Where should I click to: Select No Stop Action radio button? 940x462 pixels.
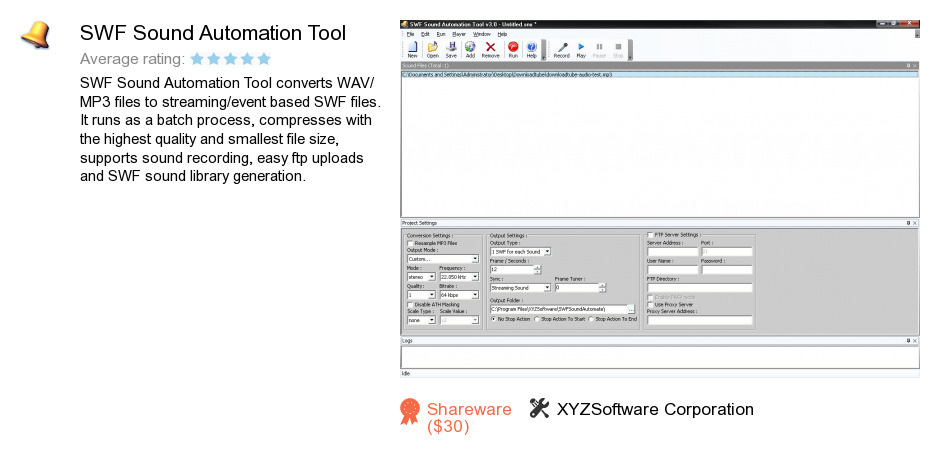point(493,319)
